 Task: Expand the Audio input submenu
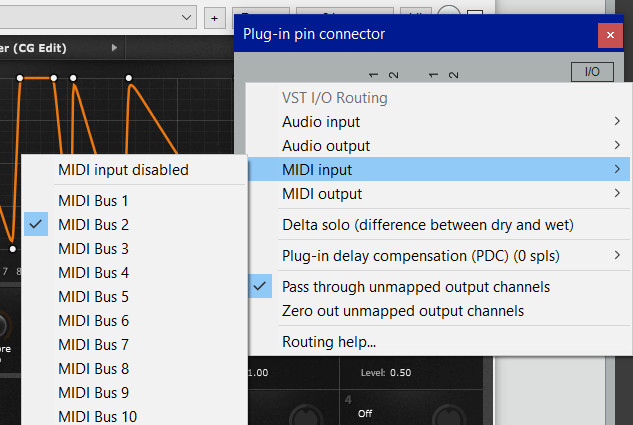click(x=440, y=121)
